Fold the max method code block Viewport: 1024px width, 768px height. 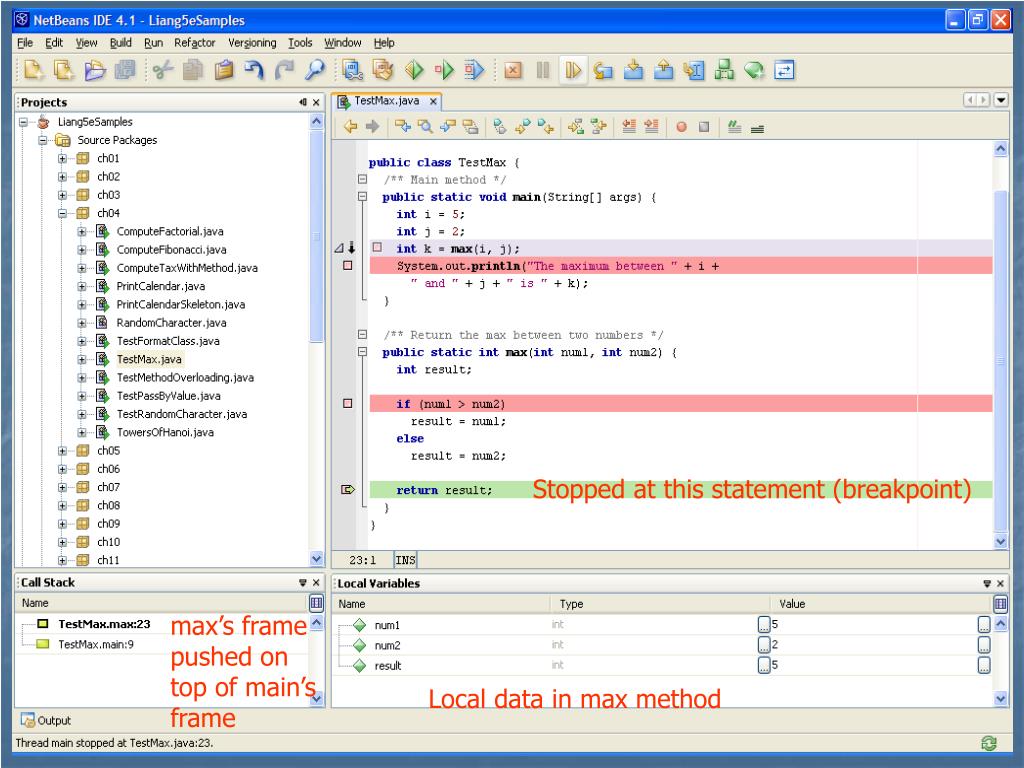tap(362, 352)
